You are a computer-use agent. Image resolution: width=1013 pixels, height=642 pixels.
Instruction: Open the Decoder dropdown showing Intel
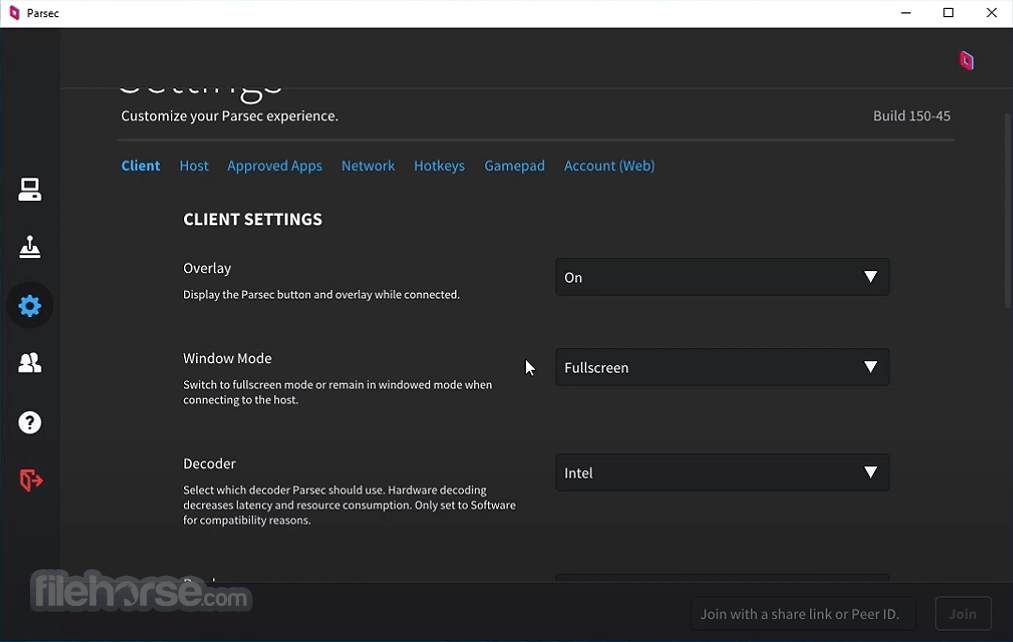pyautogui.click(x=722, y=473)
